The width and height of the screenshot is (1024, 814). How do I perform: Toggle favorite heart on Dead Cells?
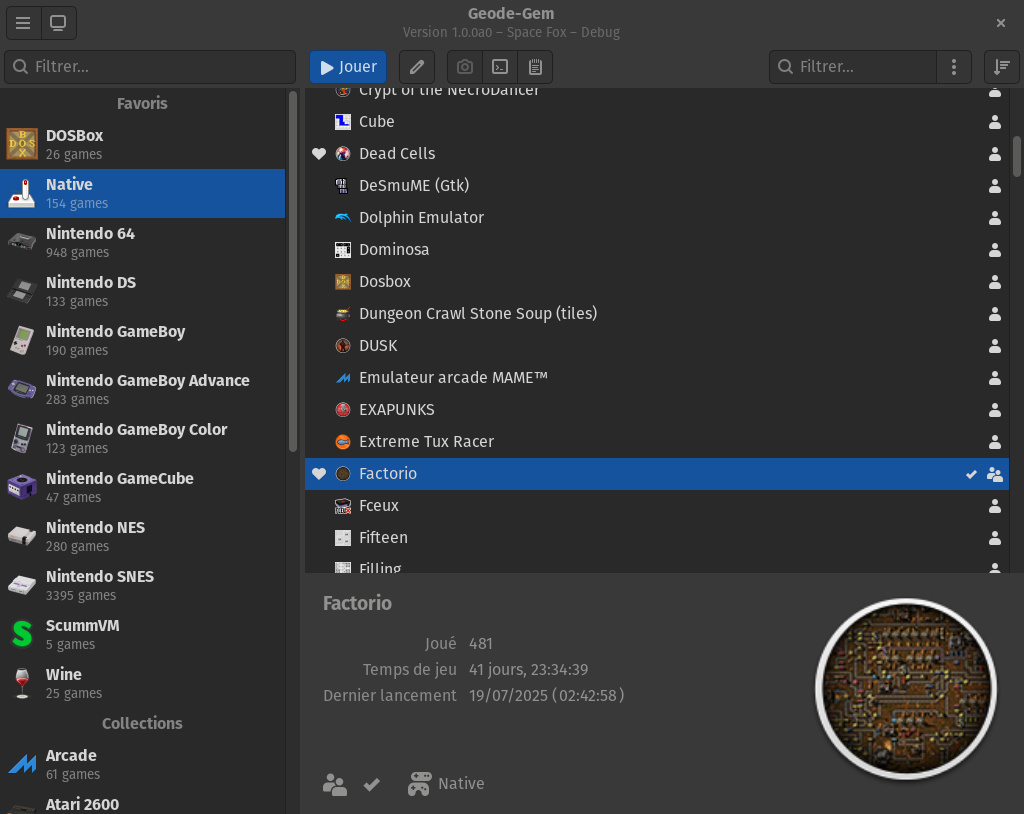[319, 154]
